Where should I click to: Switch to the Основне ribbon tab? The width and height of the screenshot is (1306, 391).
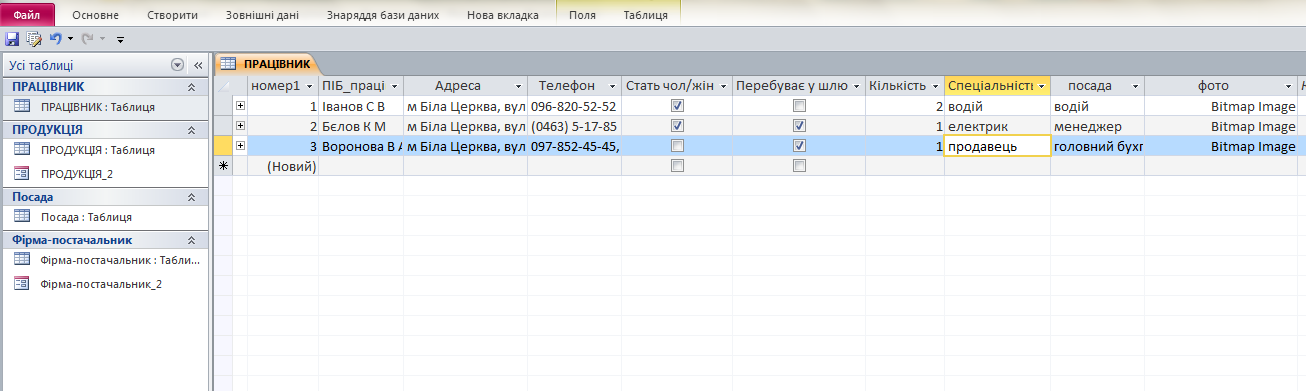point(95,16)
